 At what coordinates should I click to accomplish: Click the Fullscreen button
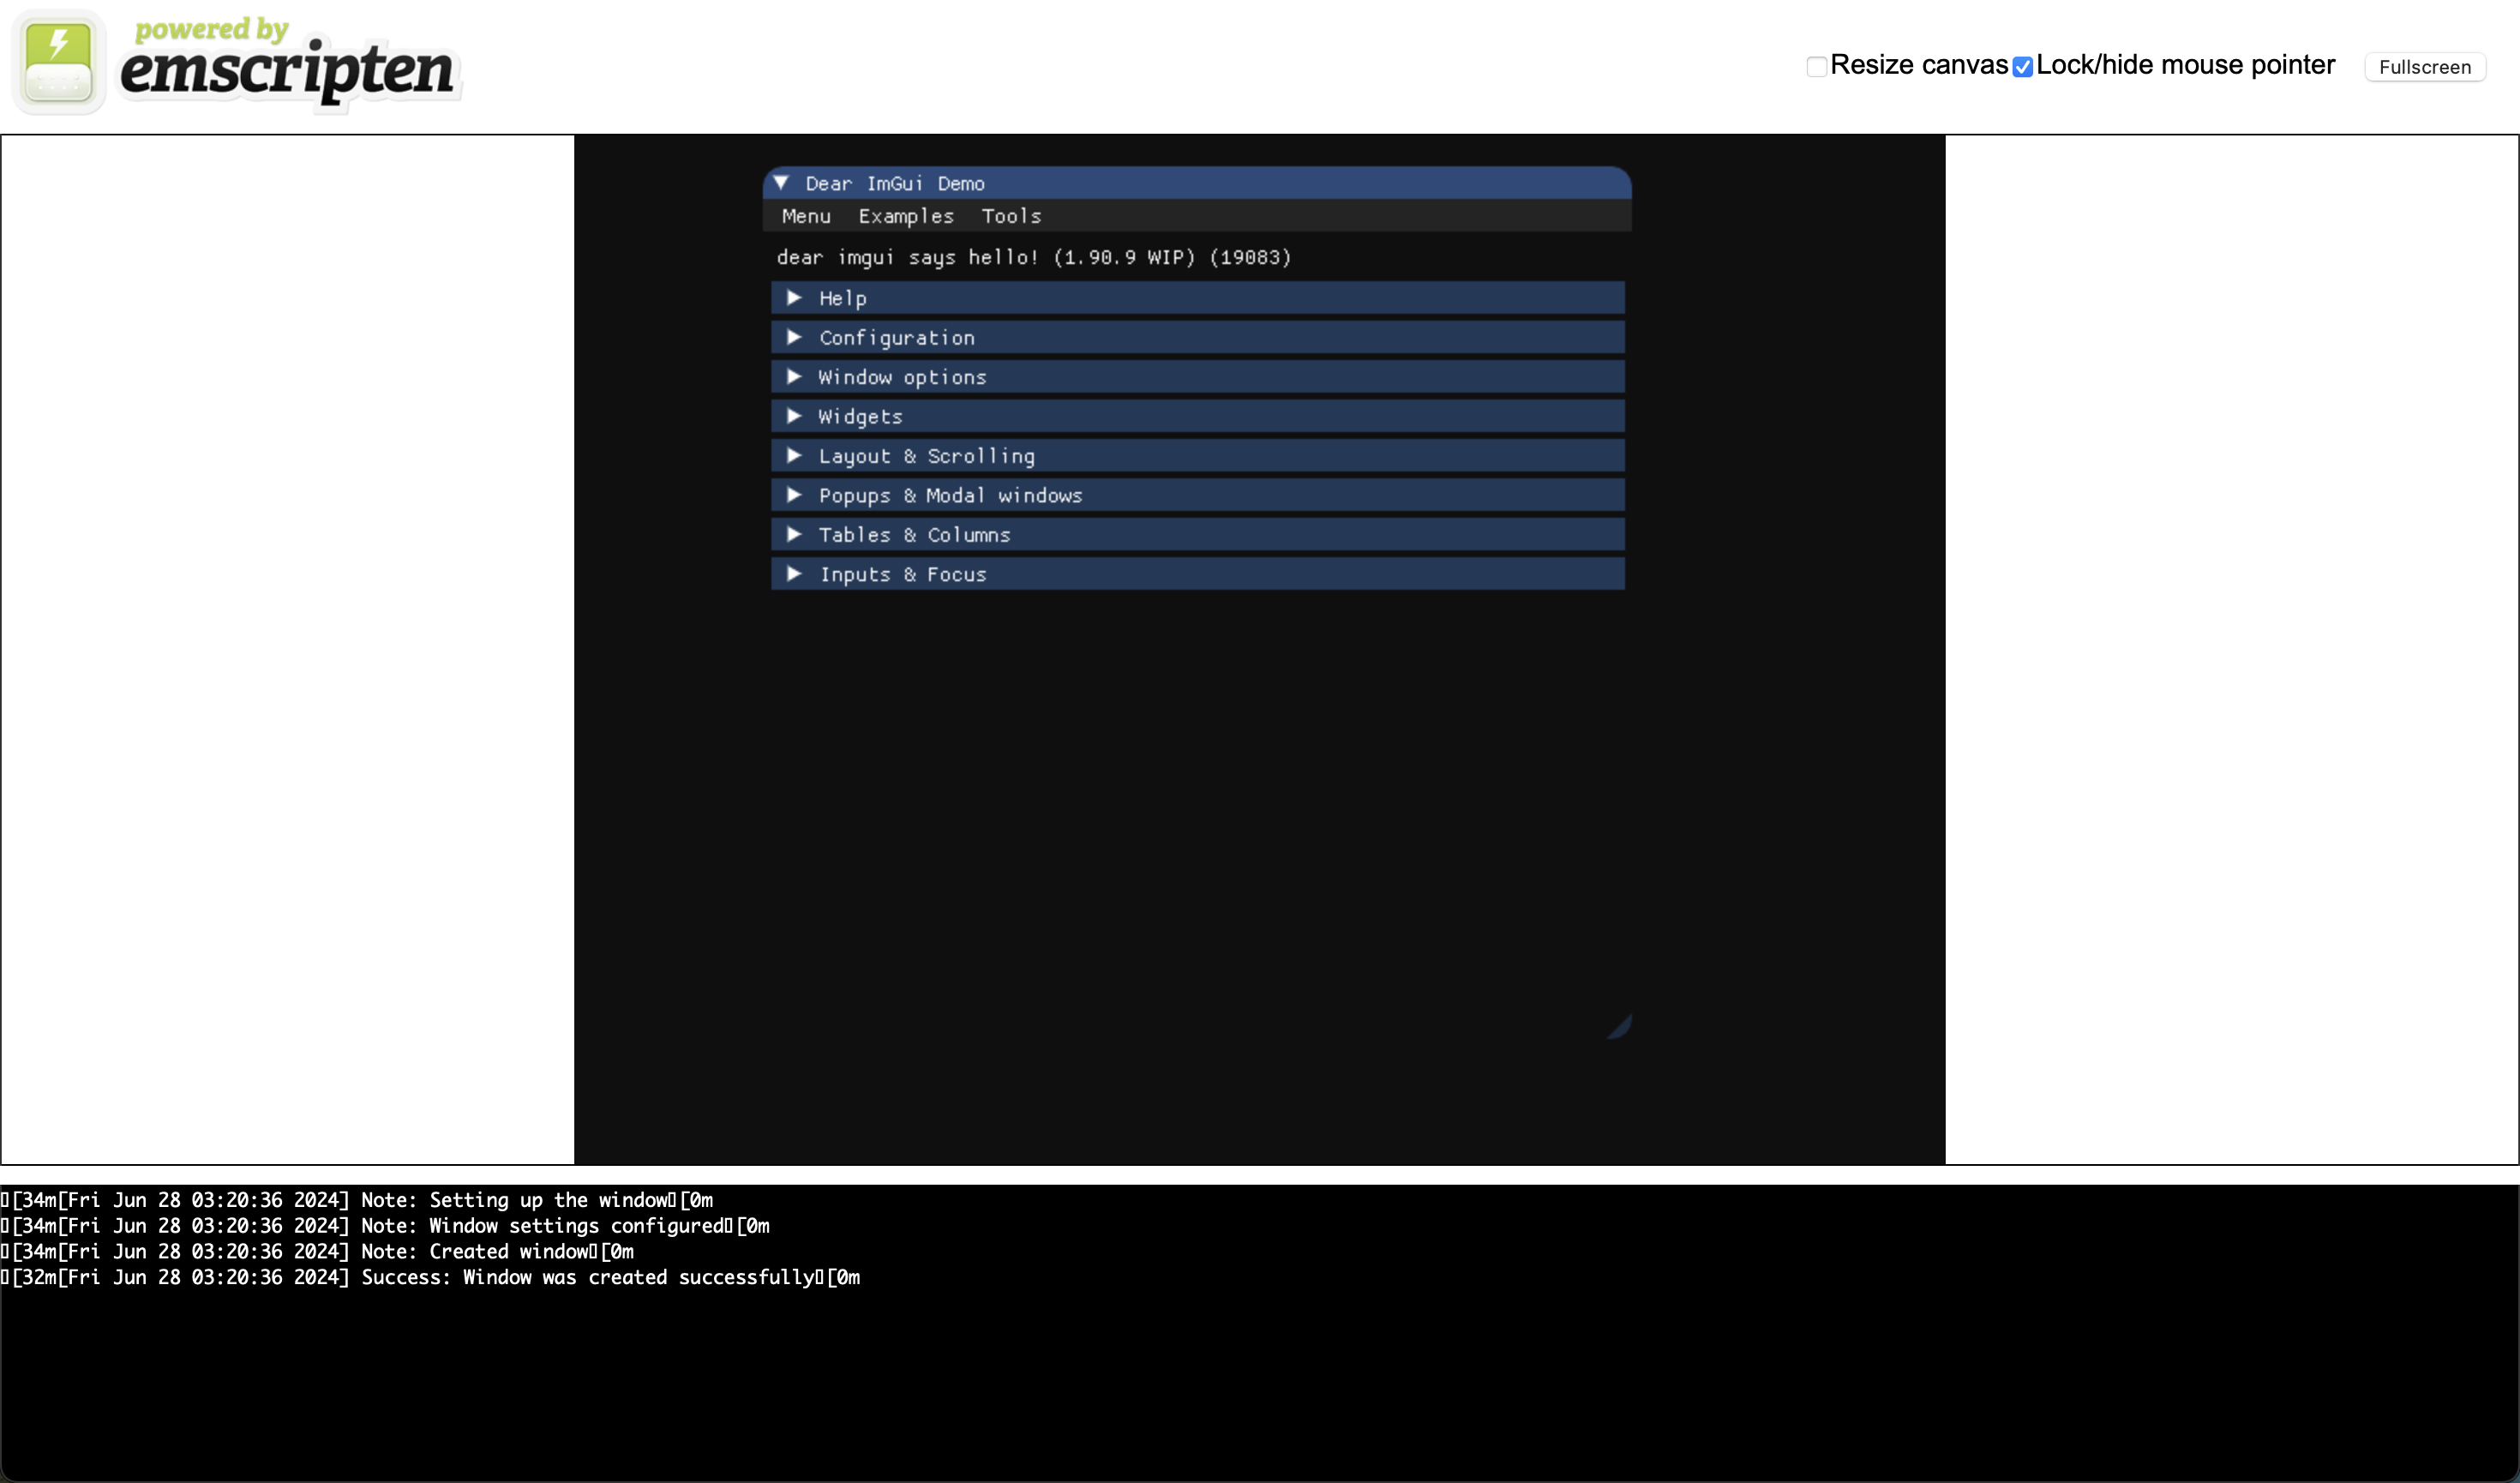2425,67
